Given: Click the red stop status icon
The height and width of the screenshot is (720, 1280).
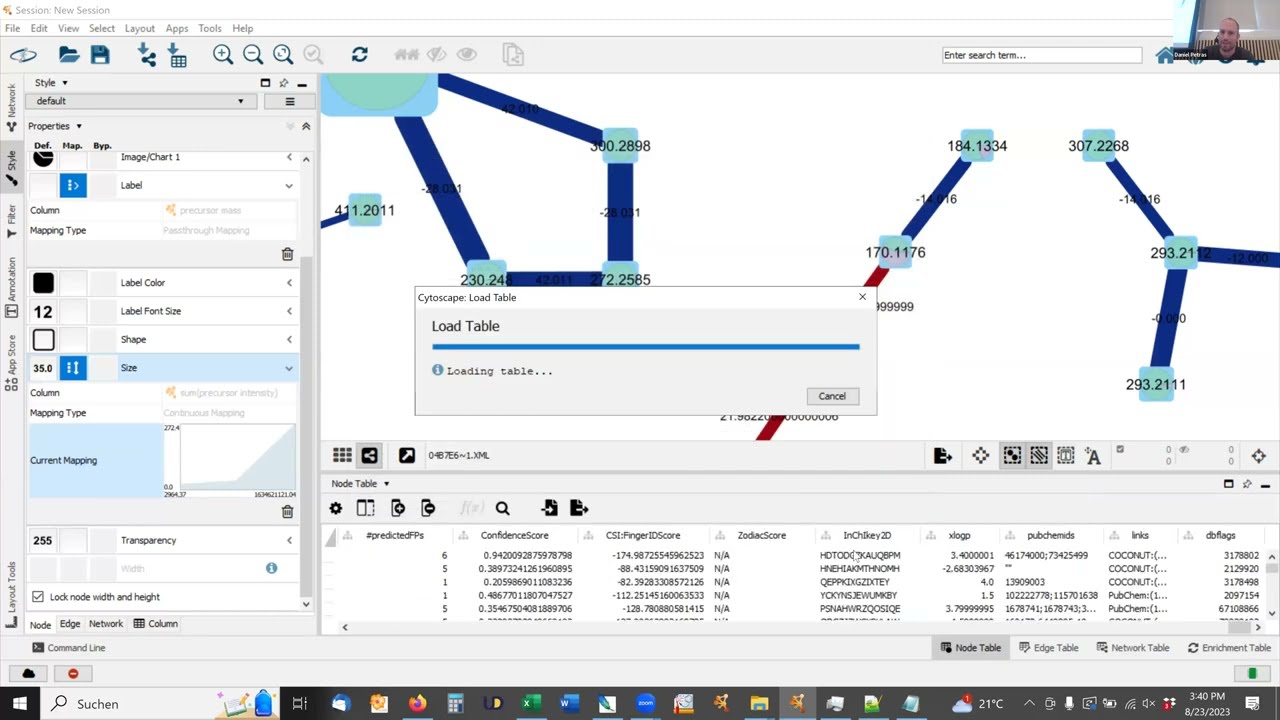Looking at the screenshot, I should pyautogui.click(x=73, y=674).
